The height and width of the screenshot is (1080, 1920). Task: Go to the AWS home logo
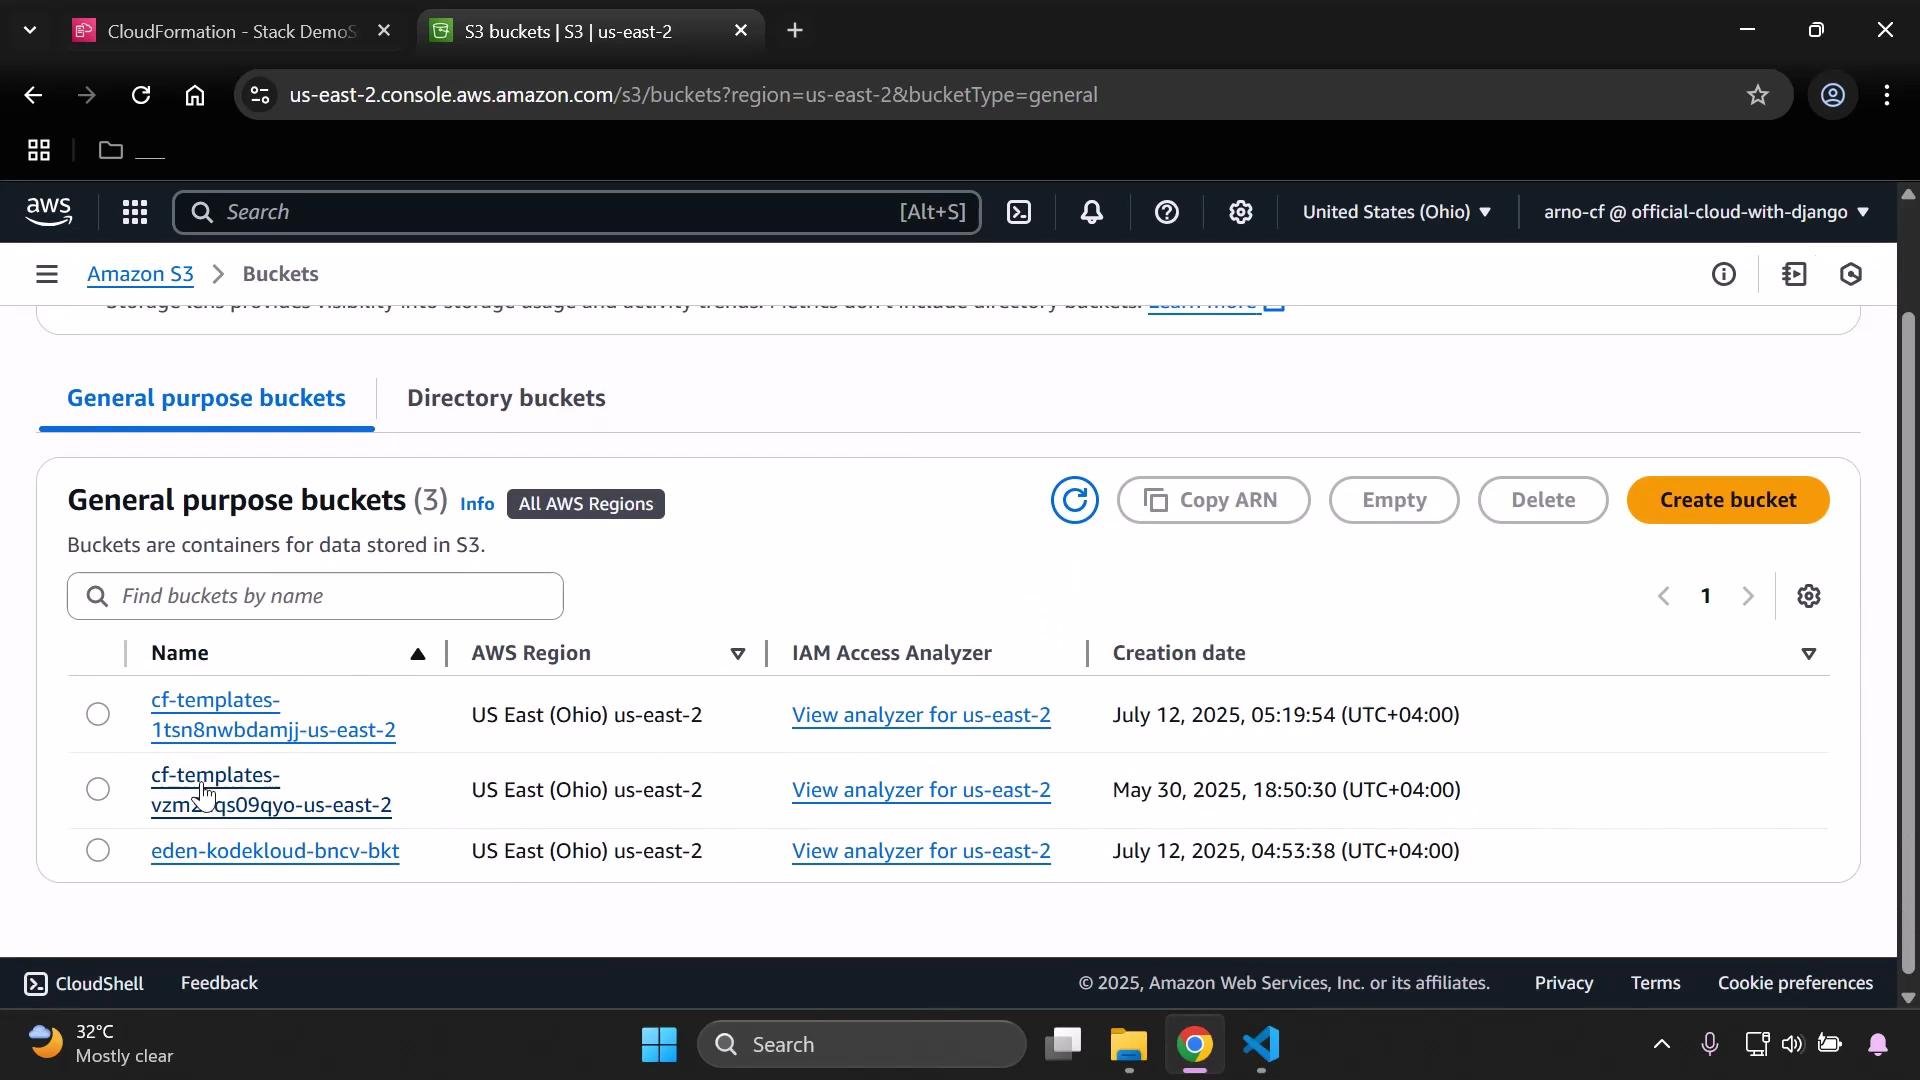click(49, 212)
